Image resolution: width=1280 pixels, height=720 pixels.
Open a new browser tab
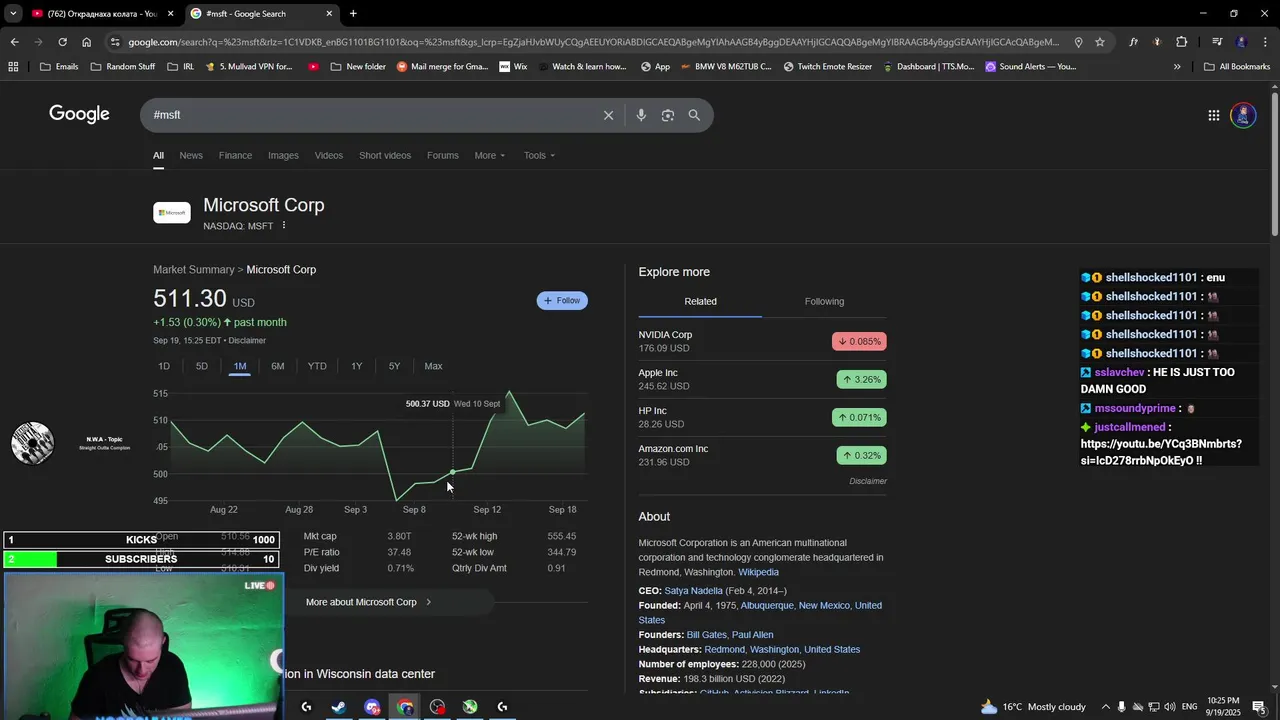click(353, 14)
